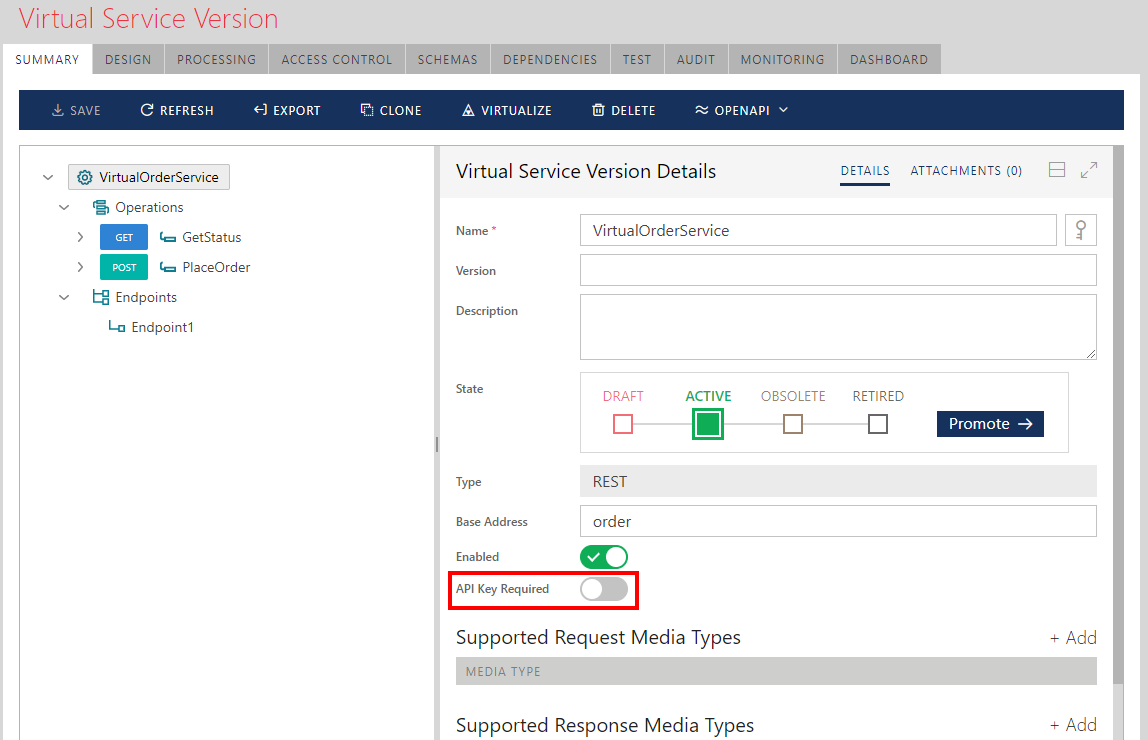Expand the GetStatus operation node
Image resolution: width=1148 pixels, height=740 pixels.
[81, 237]
